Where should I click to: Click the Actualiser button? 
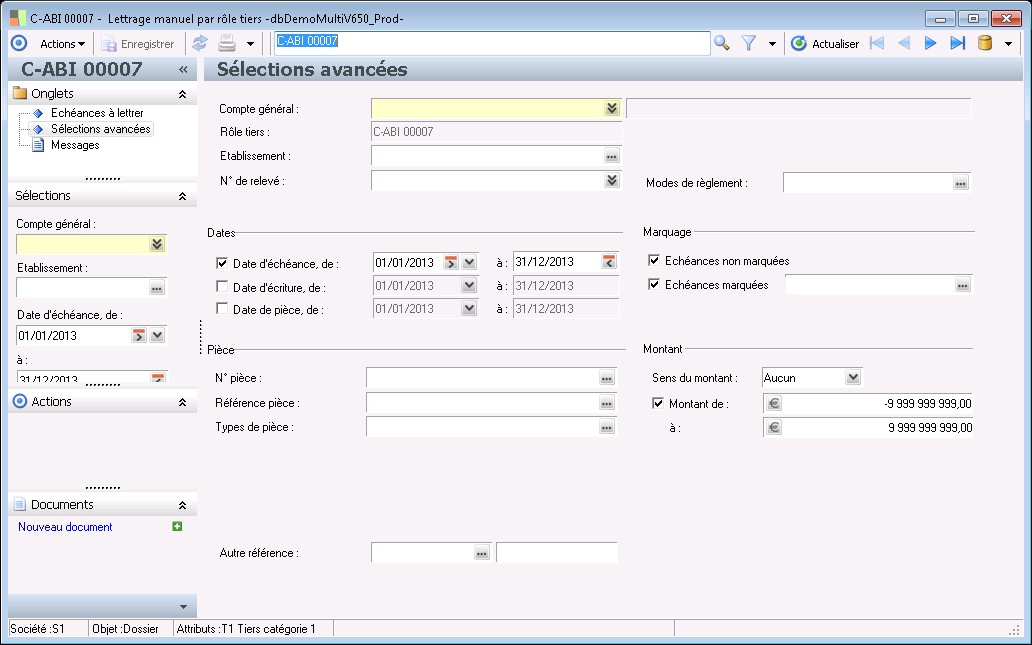tap(825, 44)
